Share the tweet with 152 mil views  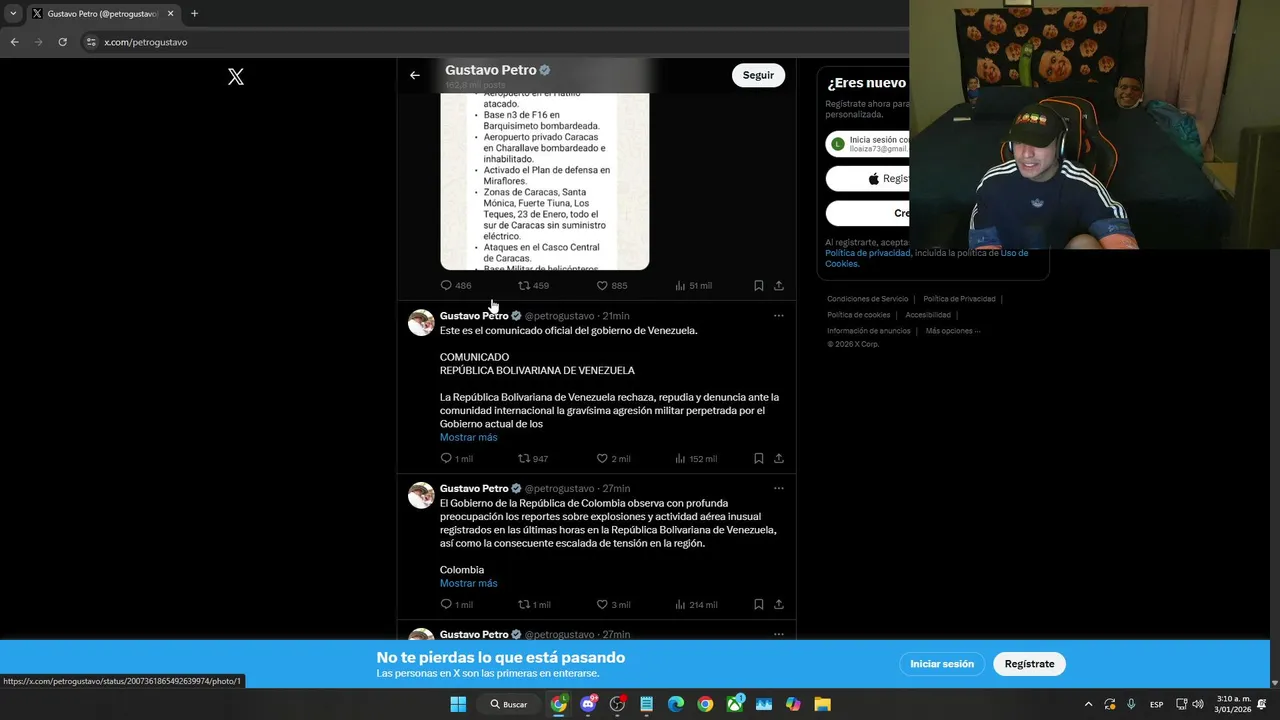click(x=779, y=459)
